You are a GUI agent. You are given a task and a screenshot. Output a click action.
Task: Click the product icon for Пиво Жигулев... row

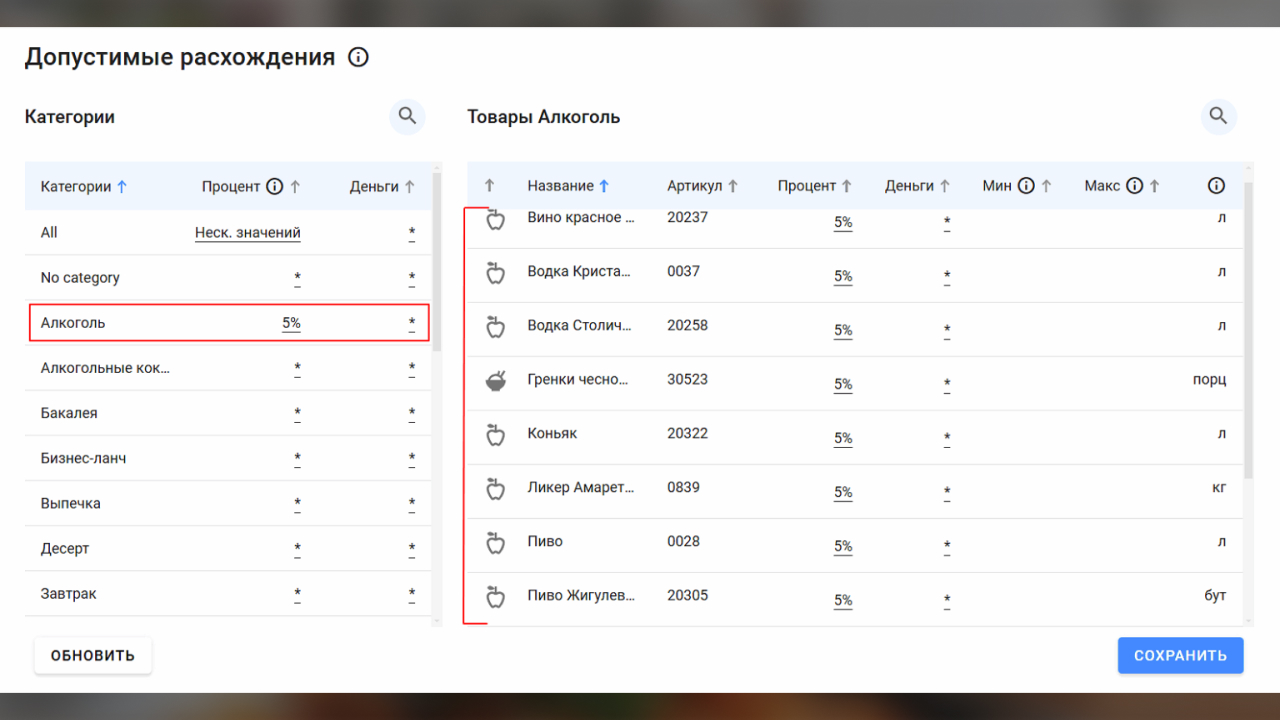coord(495,597)
